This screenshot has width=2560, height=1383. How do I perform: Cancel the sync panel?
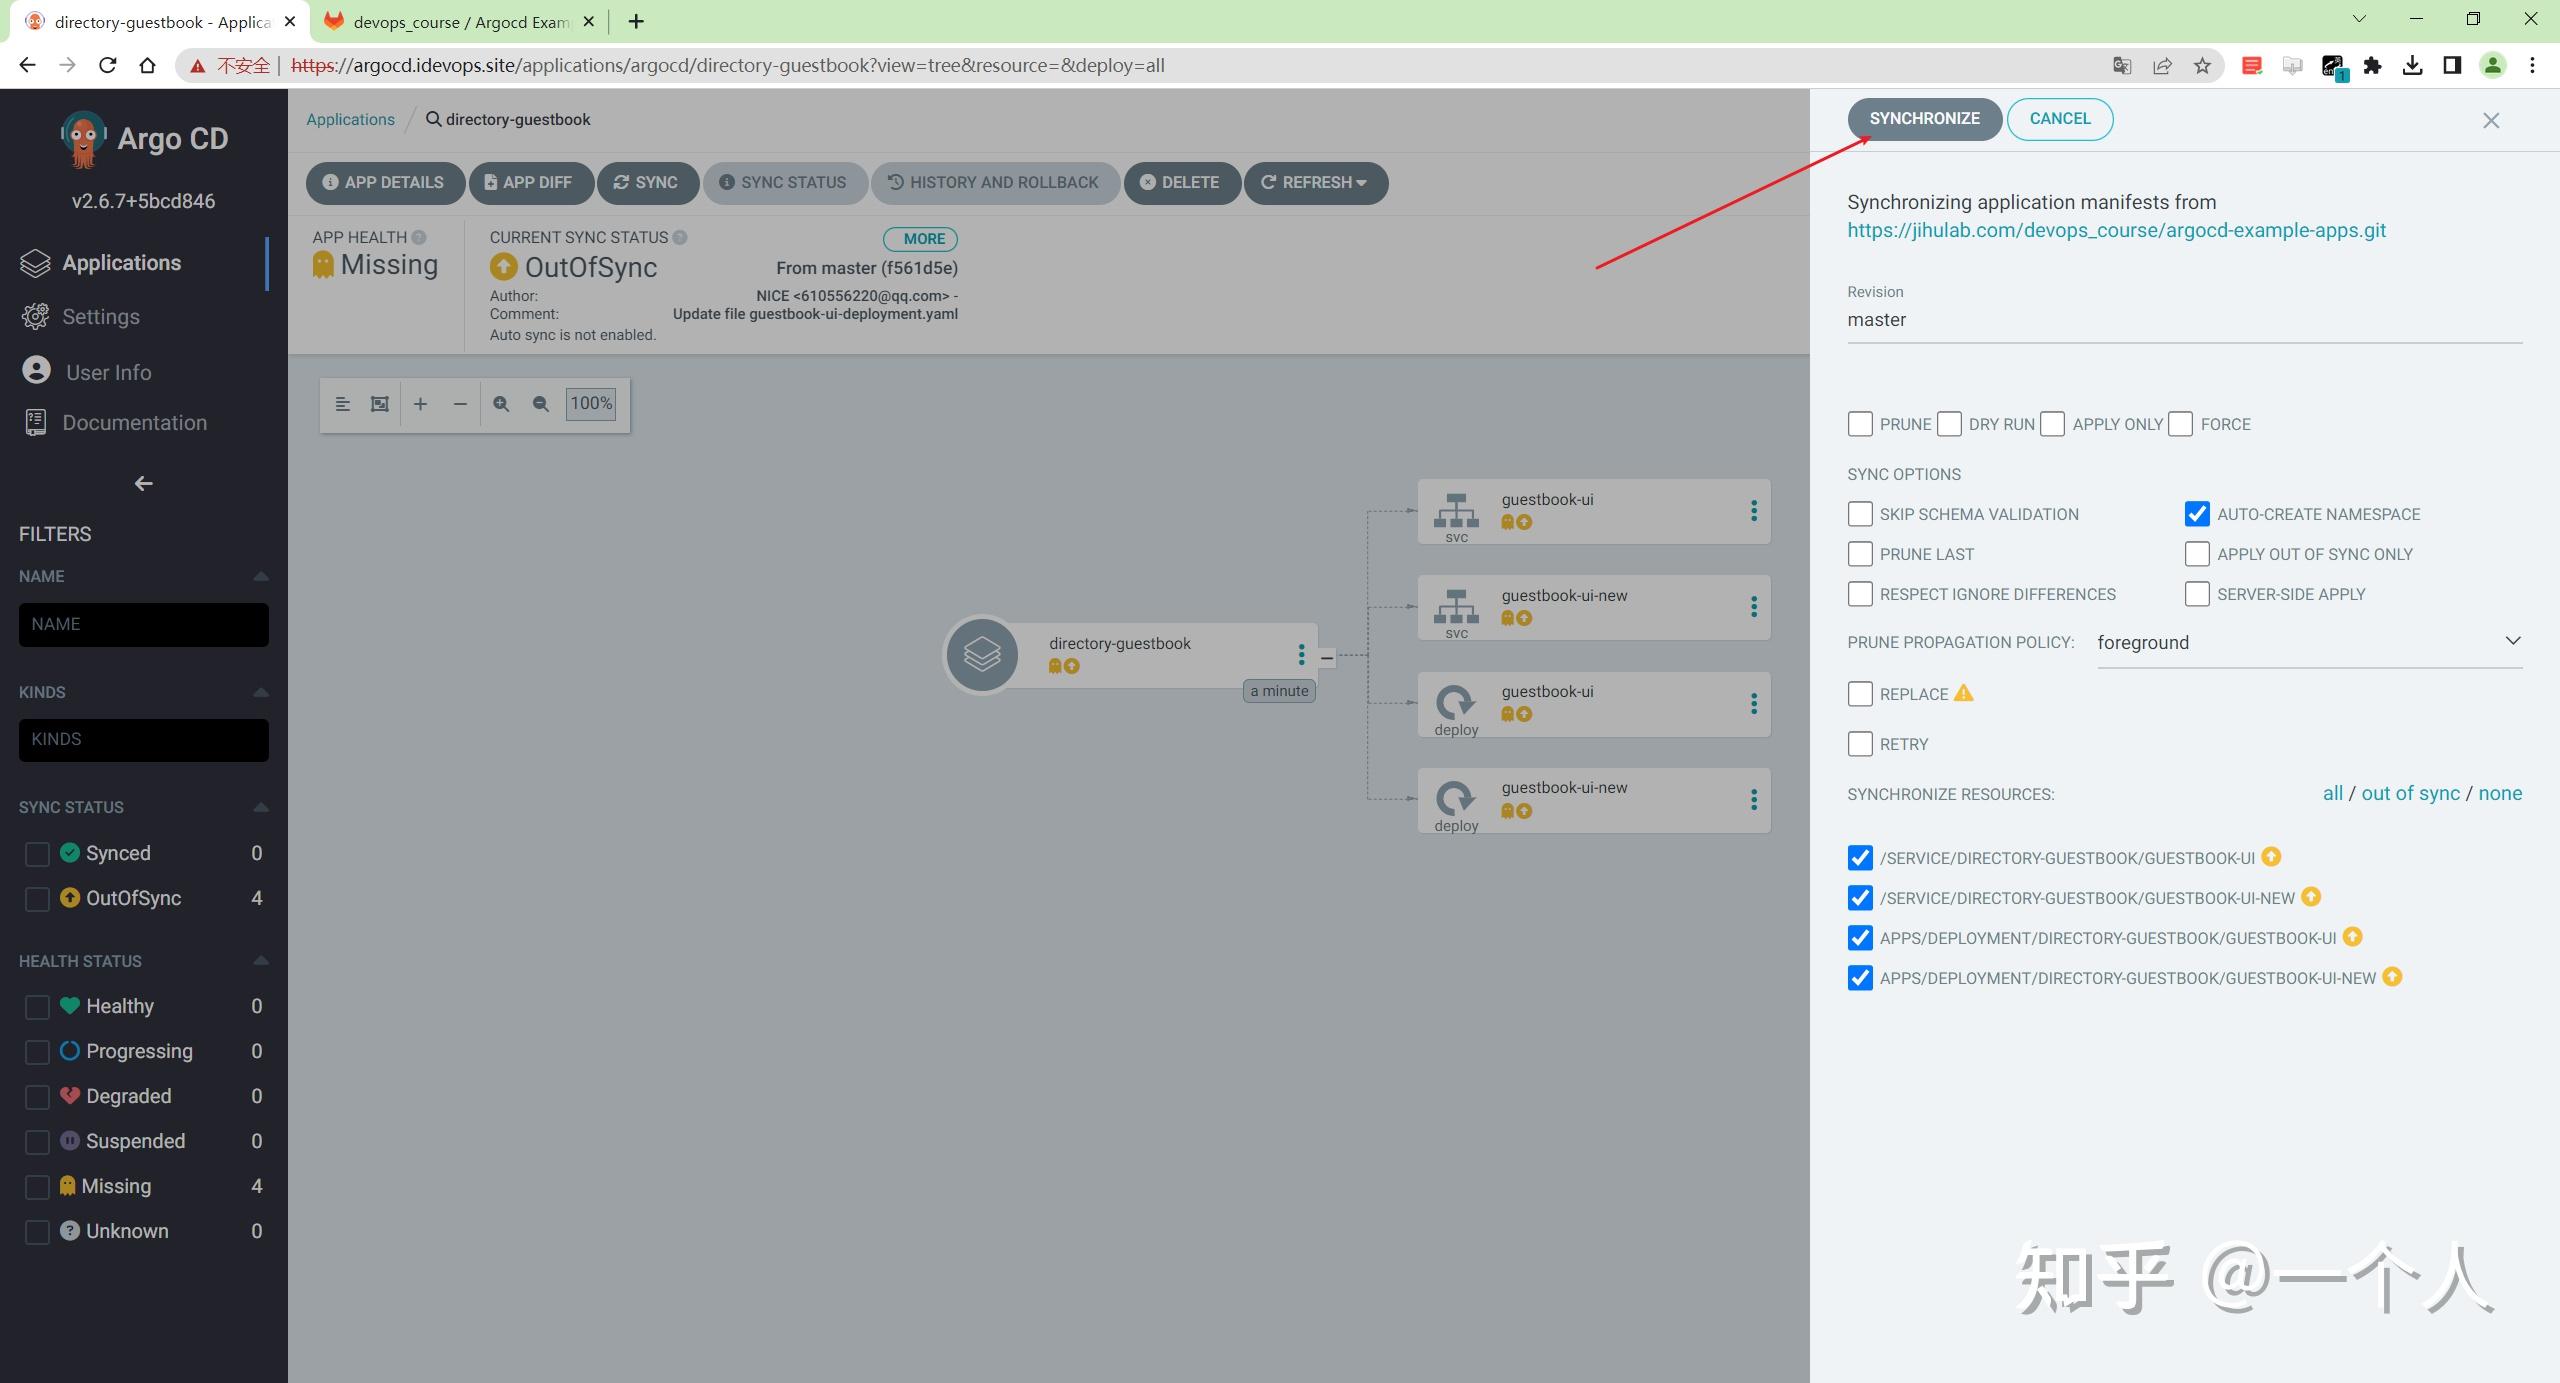click(x=2059, y=119)
